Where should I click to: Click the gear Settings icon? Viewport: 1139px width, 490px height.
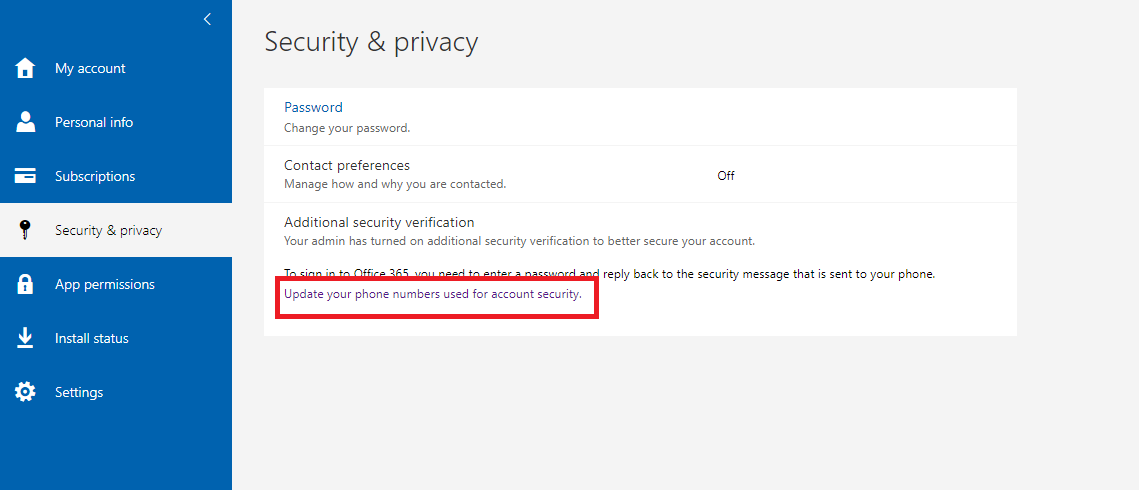26,392
